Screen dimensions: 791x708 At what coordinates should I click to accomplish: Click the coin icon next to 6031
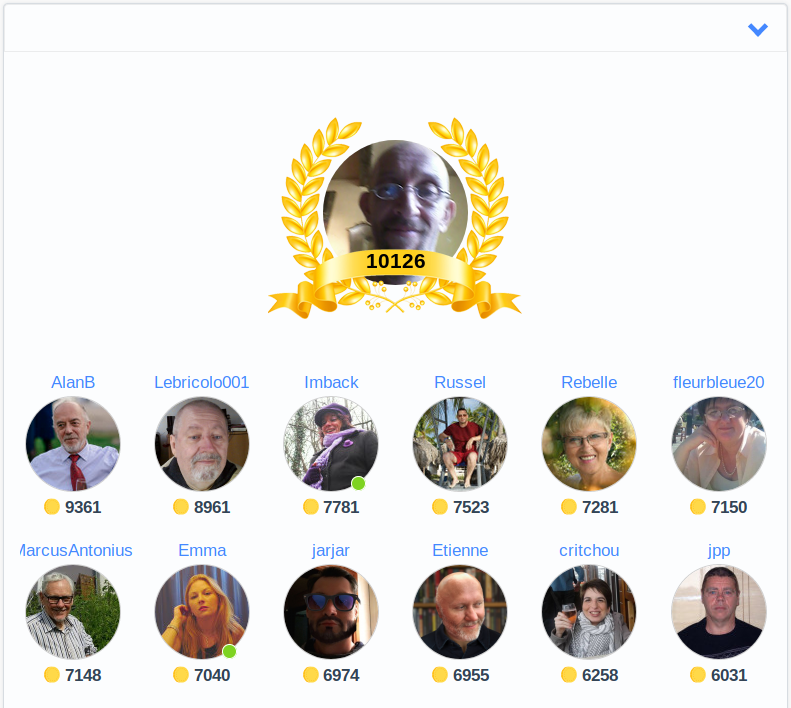point(698,674)
